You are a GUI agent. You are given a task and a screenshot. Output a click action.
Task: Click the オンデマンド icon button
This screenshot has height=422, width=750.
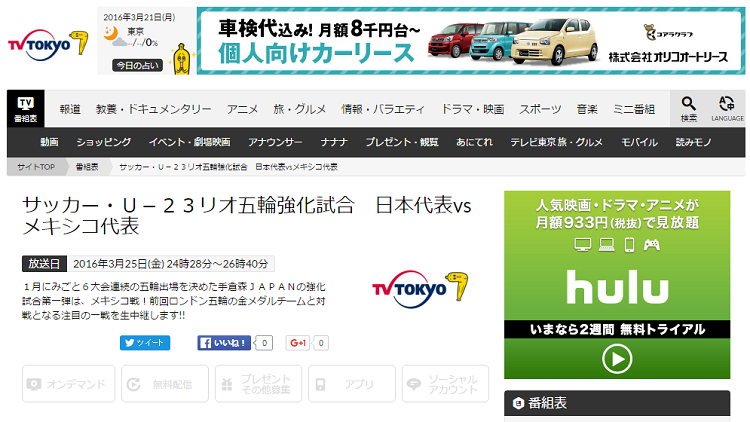pyautogui.click(x=66, y=384)
